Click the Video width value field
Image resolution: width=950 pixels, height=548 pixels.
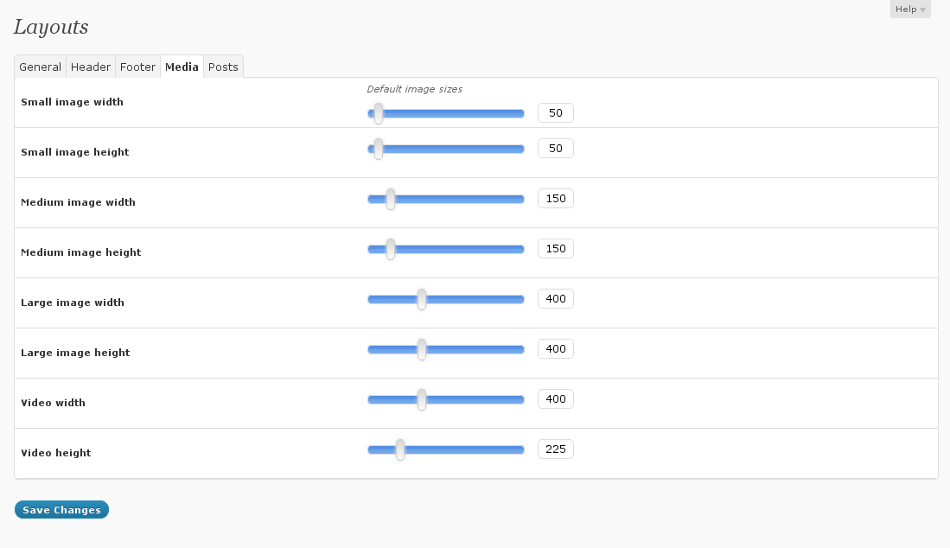click(556, 399)
